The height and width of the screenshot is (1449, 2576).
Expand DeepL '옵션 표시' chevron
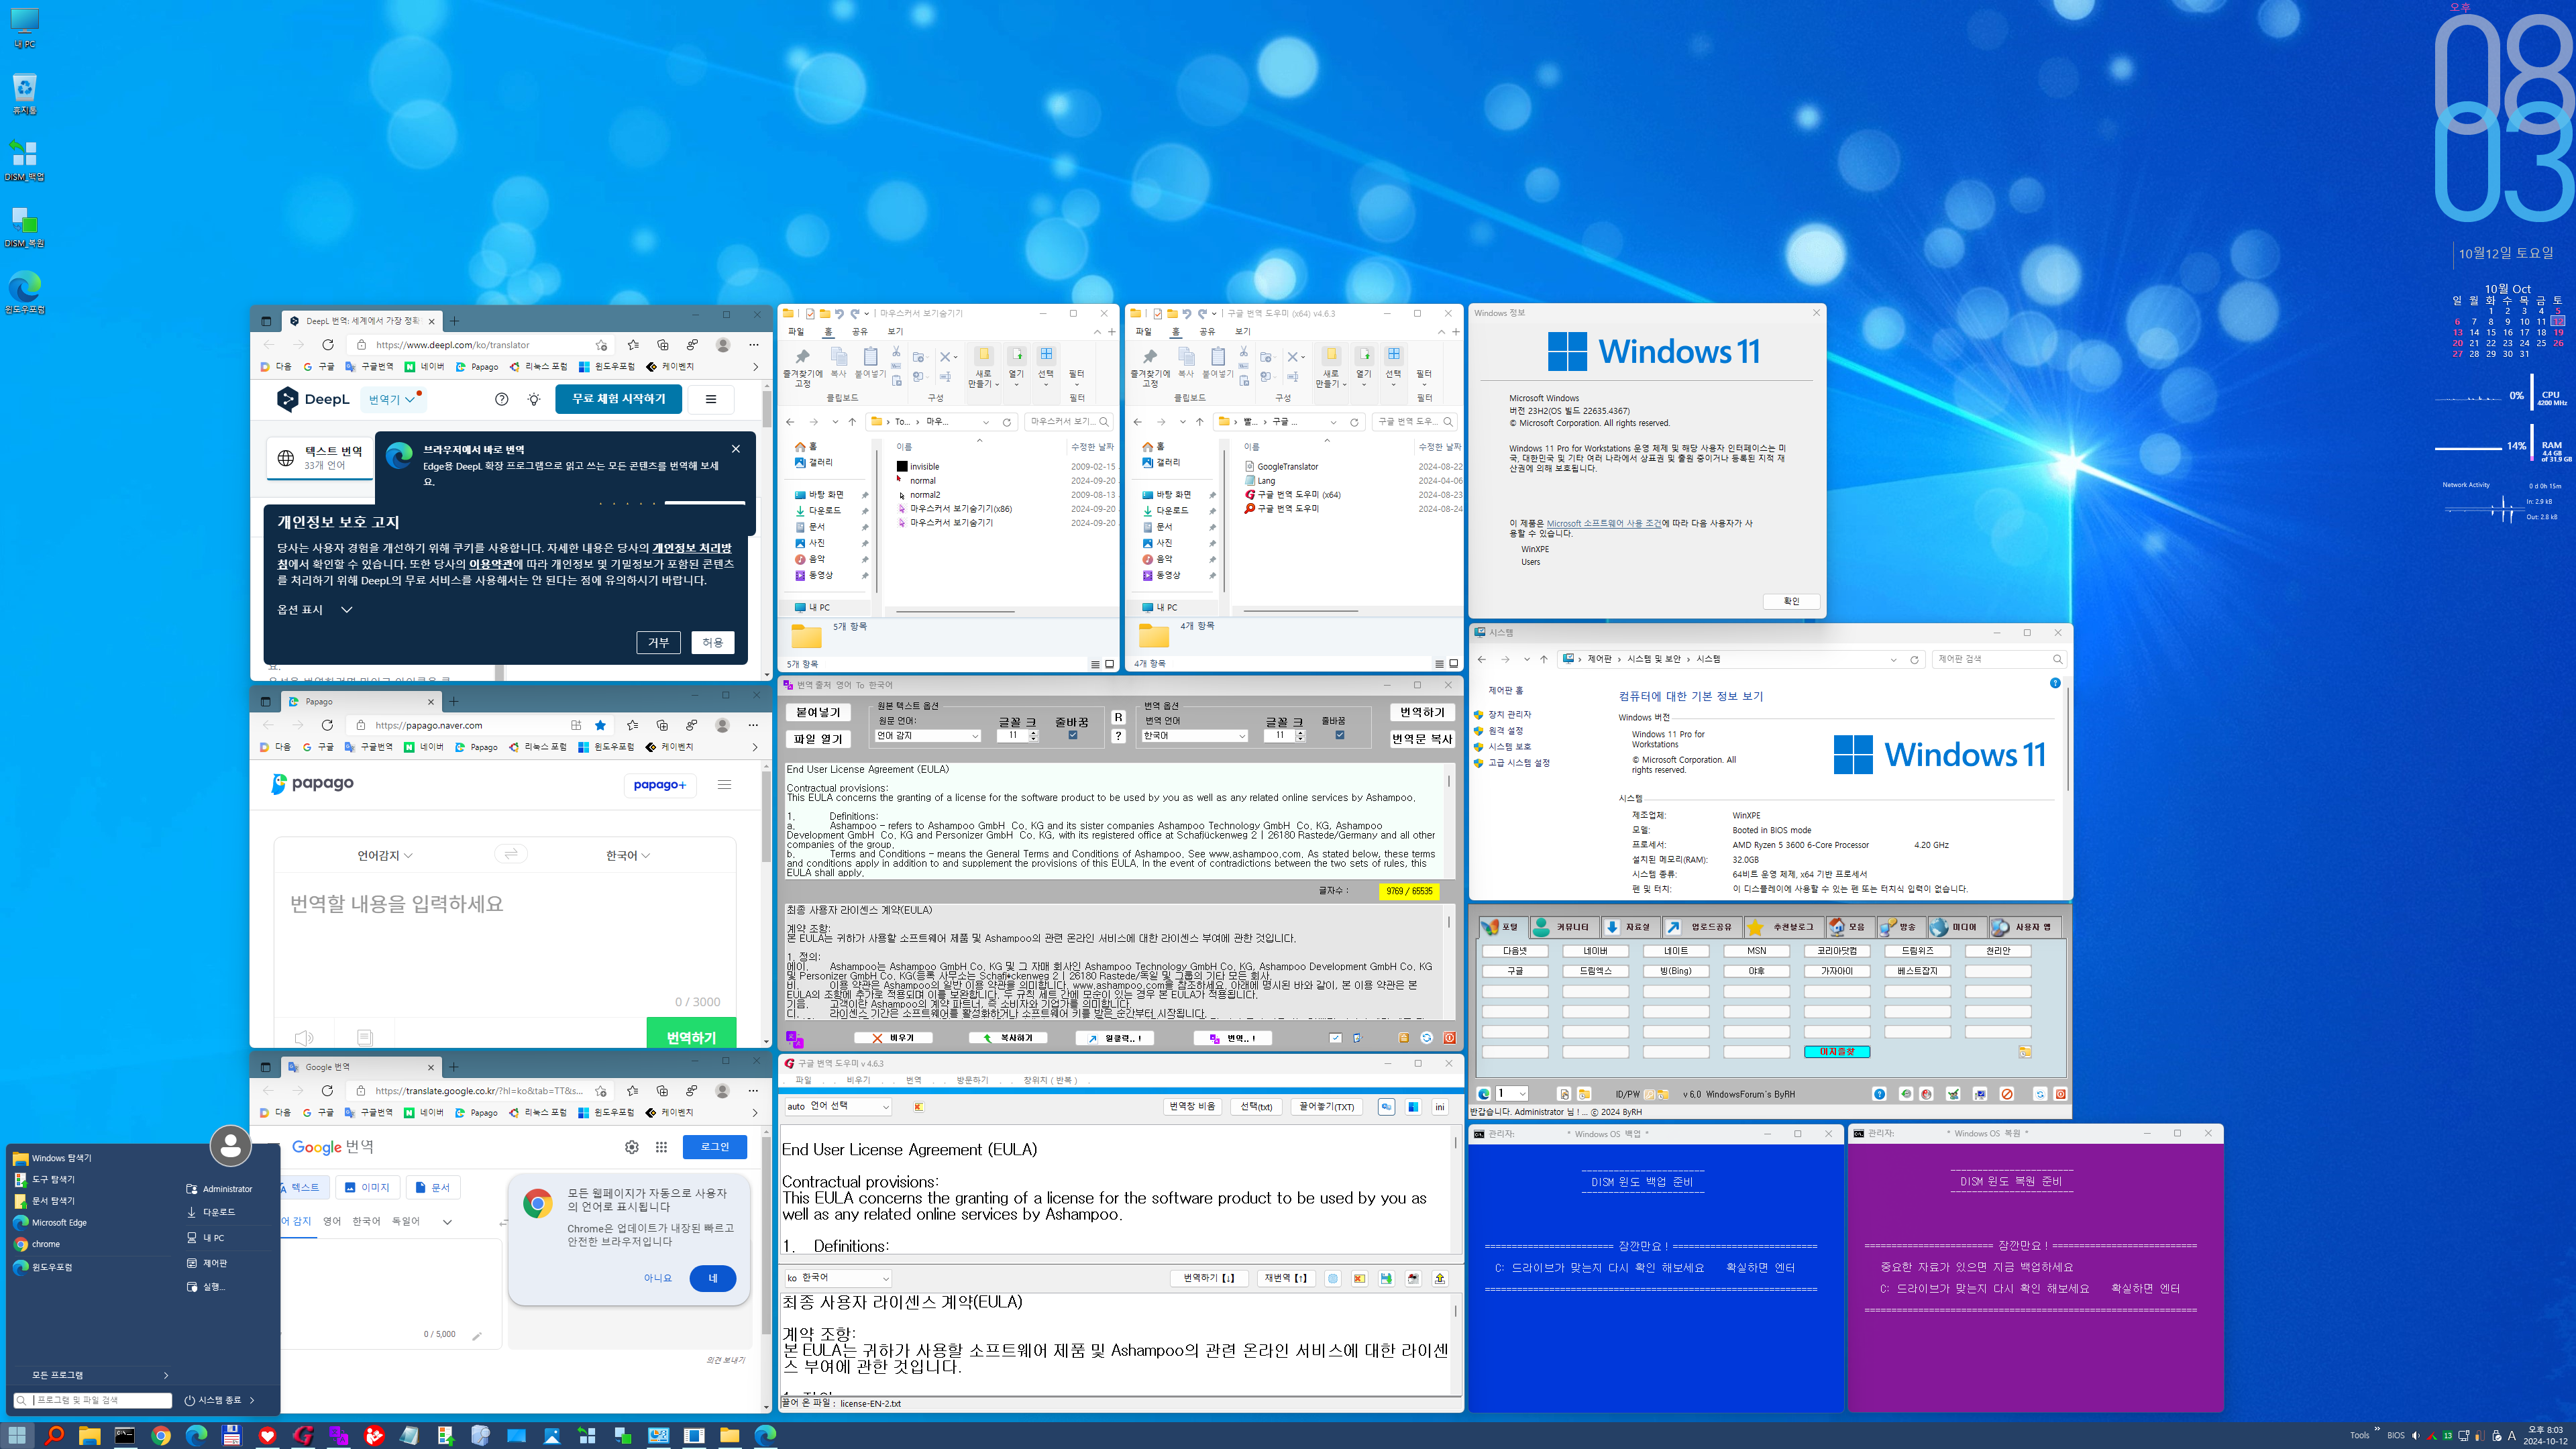[346, 609]
